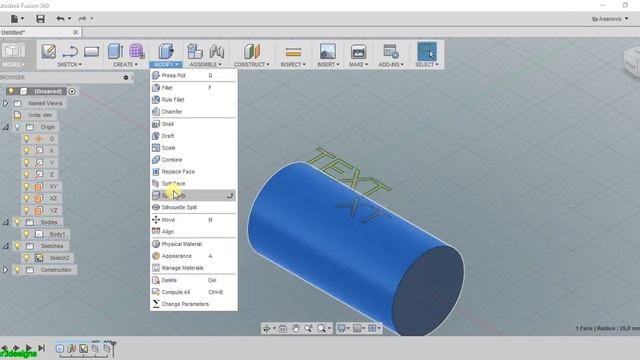
Task: Toggle visibility bulb of Origin folder
Action: [x=18, y=127]
